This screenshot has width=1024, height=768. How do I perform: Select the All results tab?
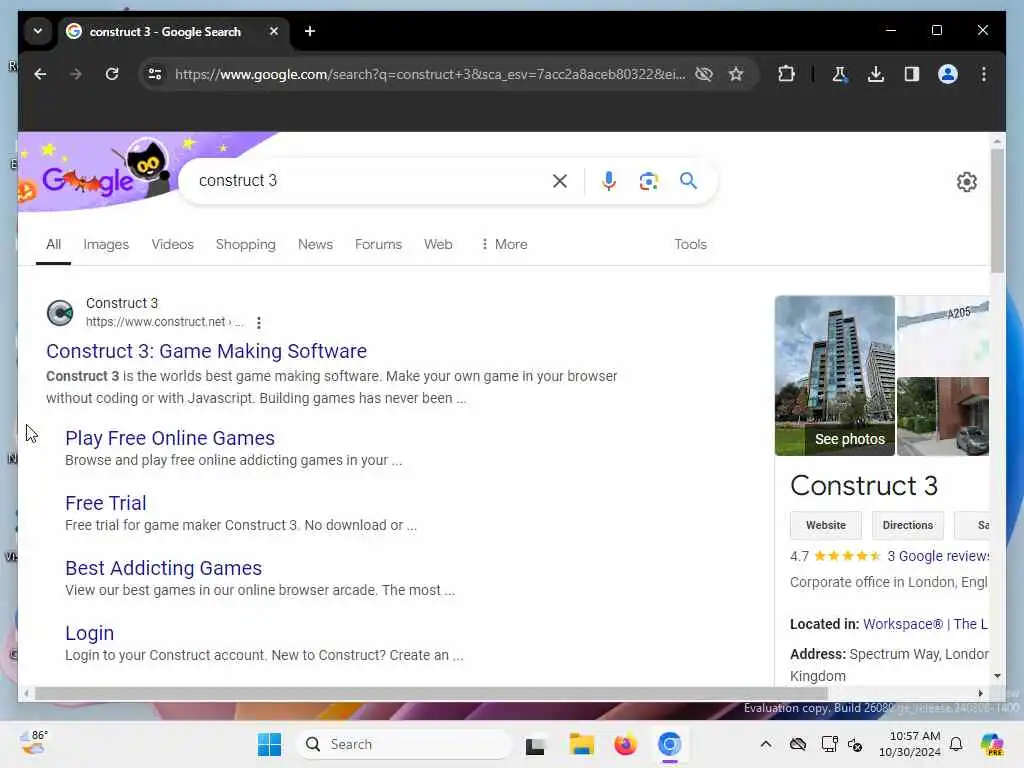coord(54,244)
